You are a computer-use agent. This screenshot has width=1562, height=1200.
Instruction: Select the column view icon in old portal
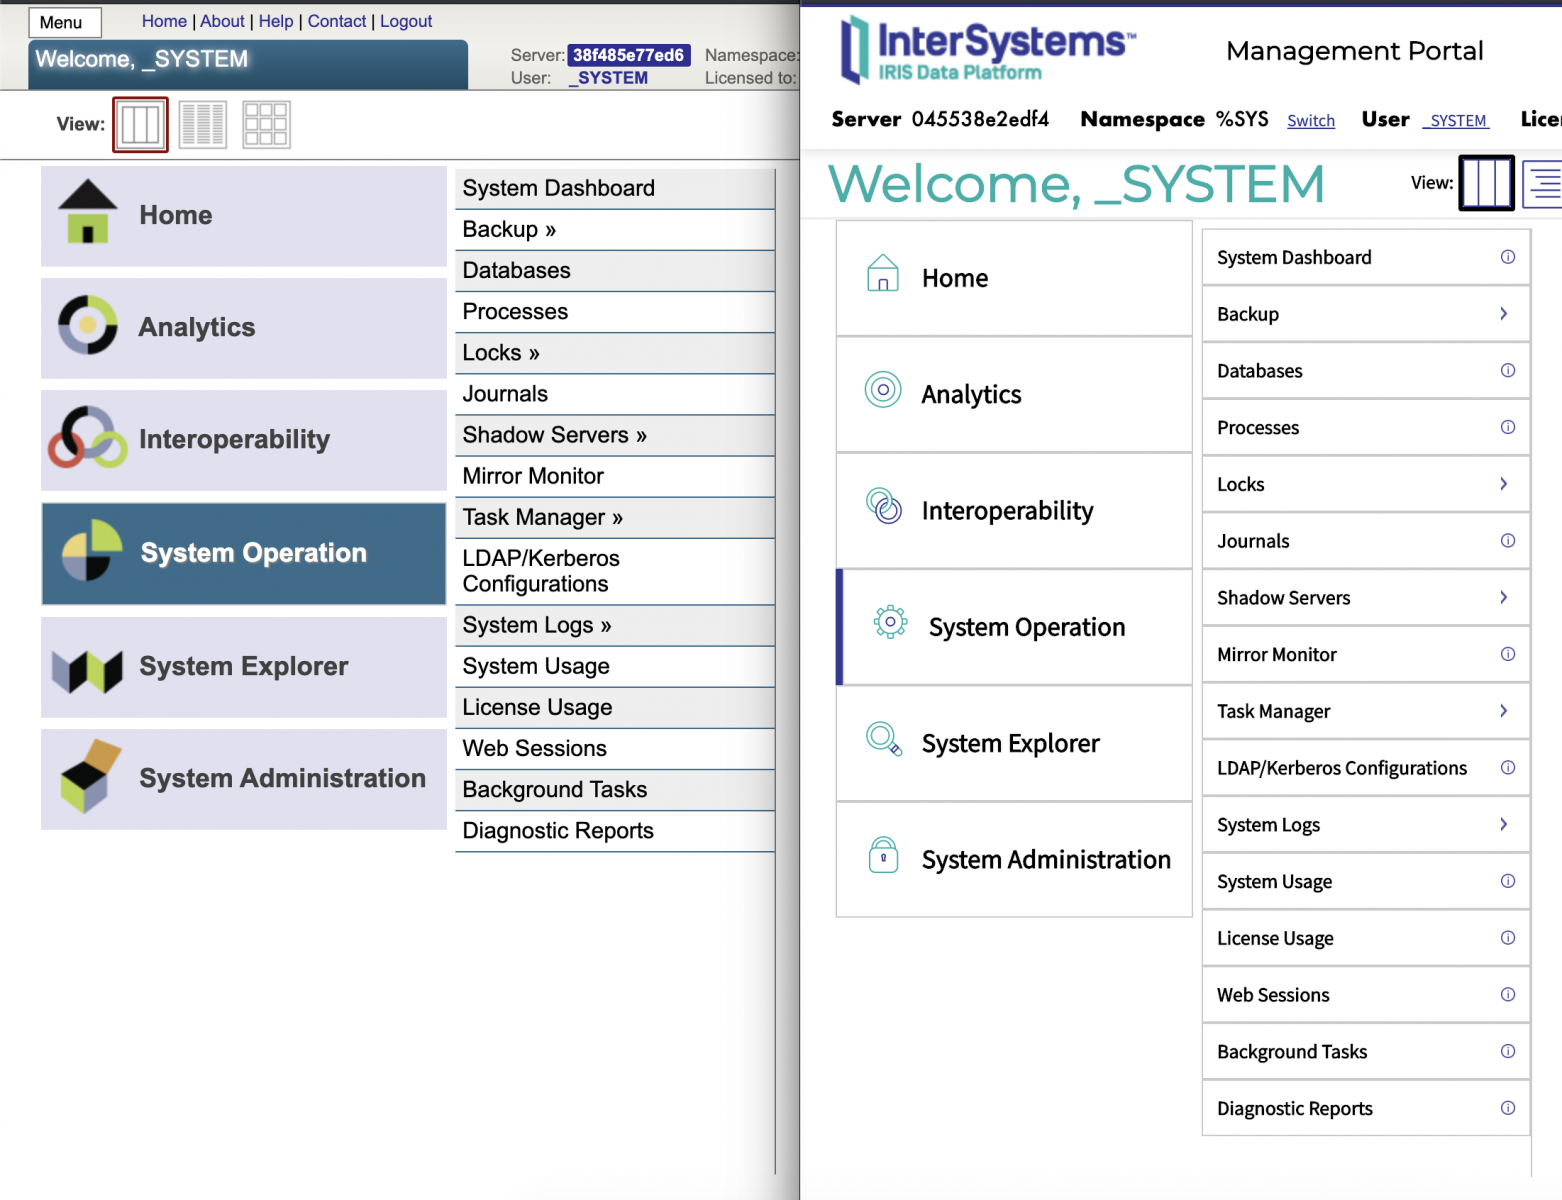click(x=140, y=125)
